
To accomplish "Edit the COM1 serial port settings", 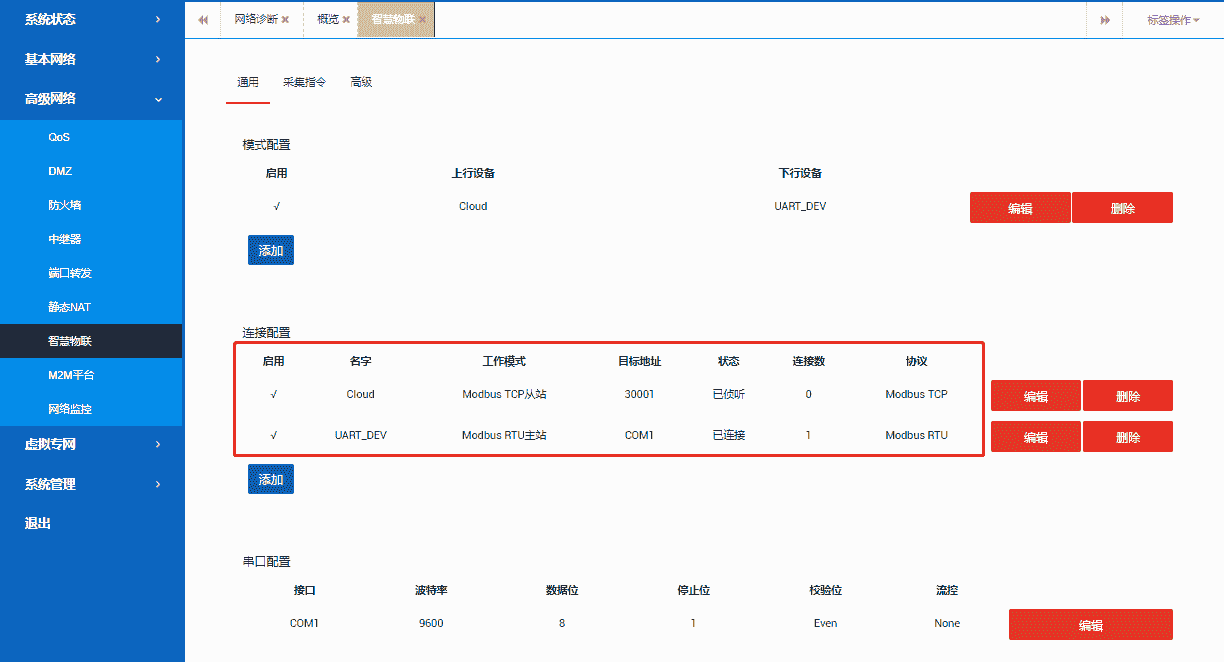I will (x=1090, y=624).
